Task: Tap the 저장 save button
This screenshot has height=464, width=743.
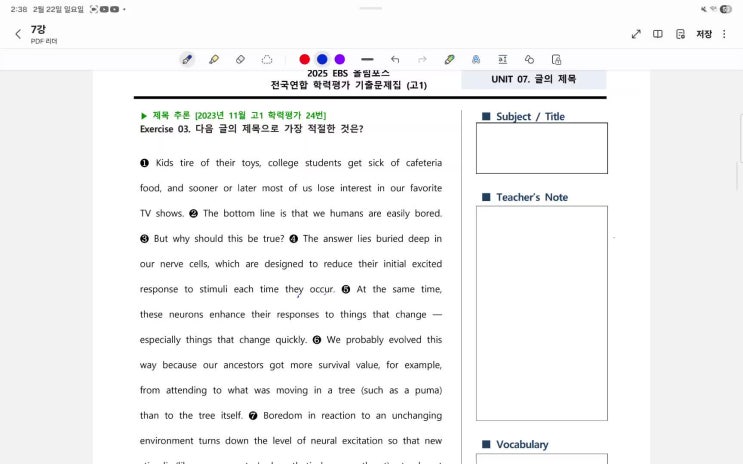Action: [704, 34]
